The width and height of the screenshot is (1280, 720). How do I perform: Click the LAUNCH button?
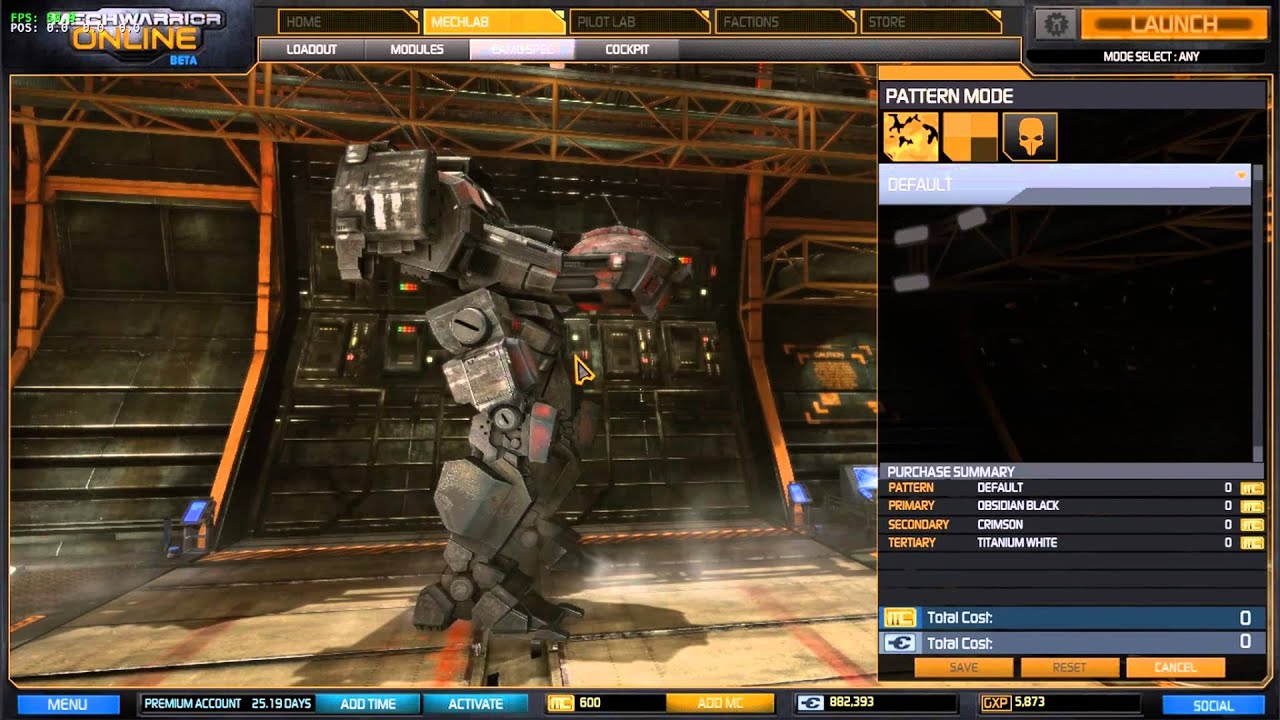(1174, 25)
